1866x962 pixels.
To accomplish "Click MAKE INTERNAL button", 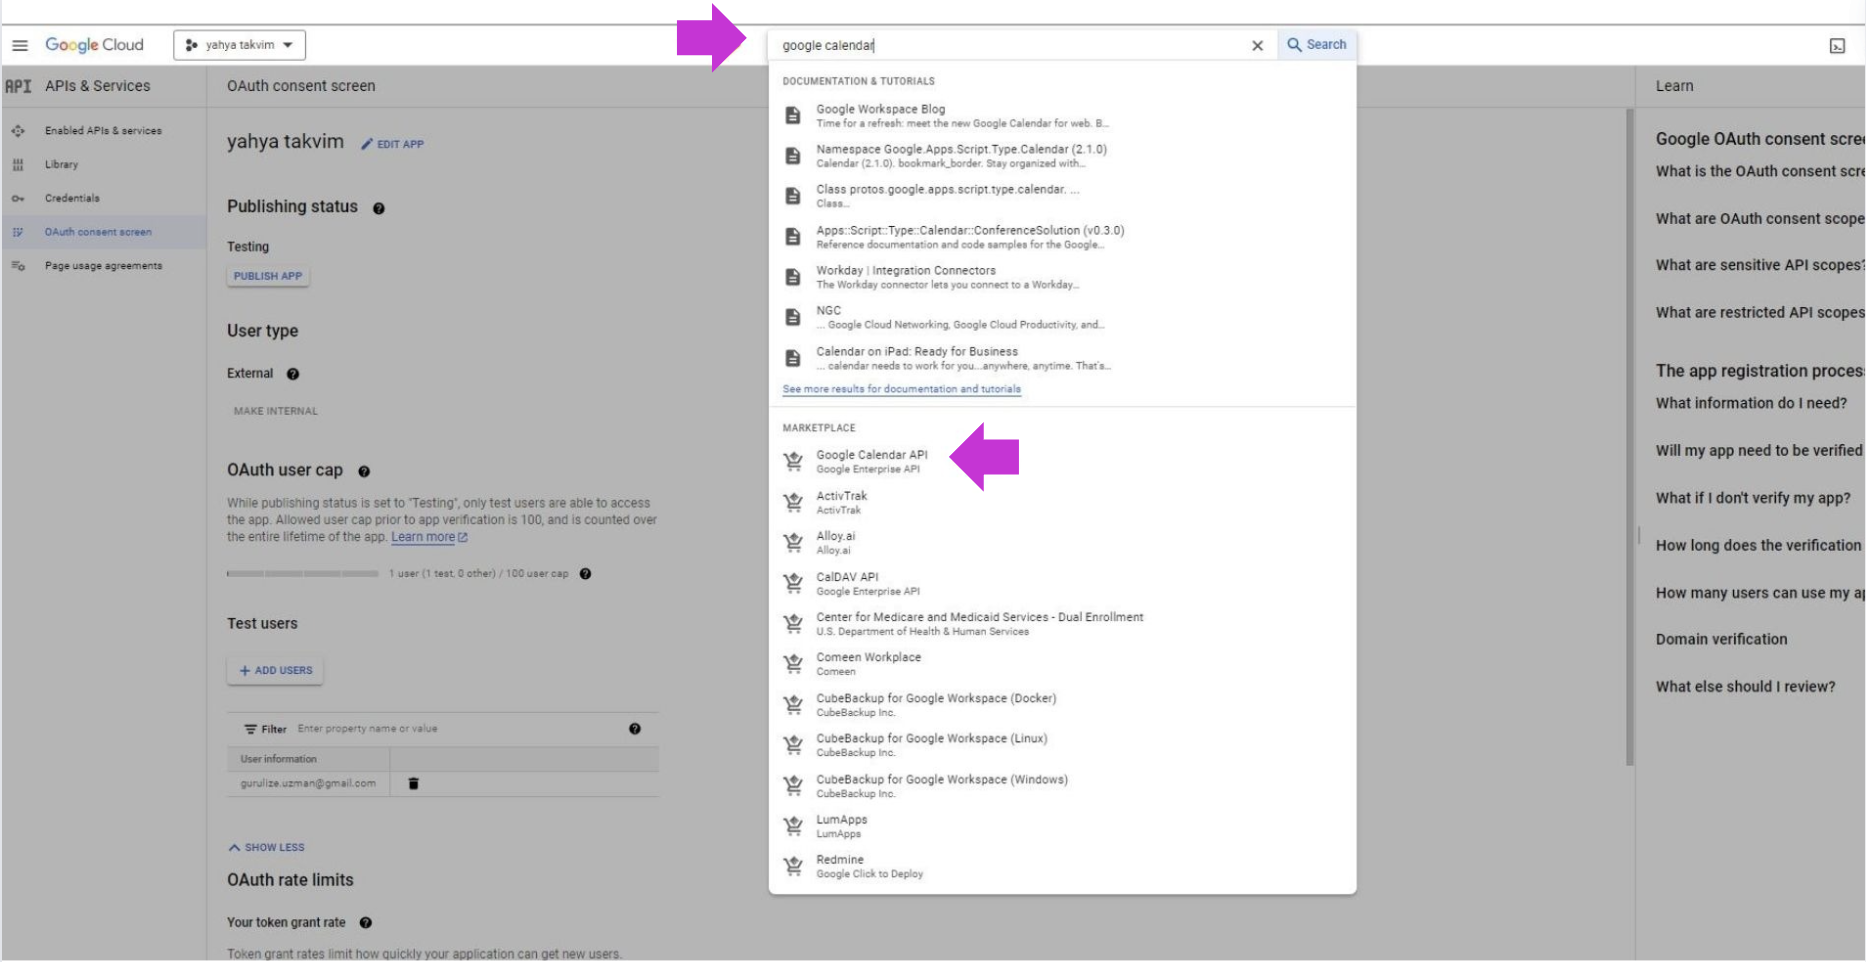I will 276,411.
